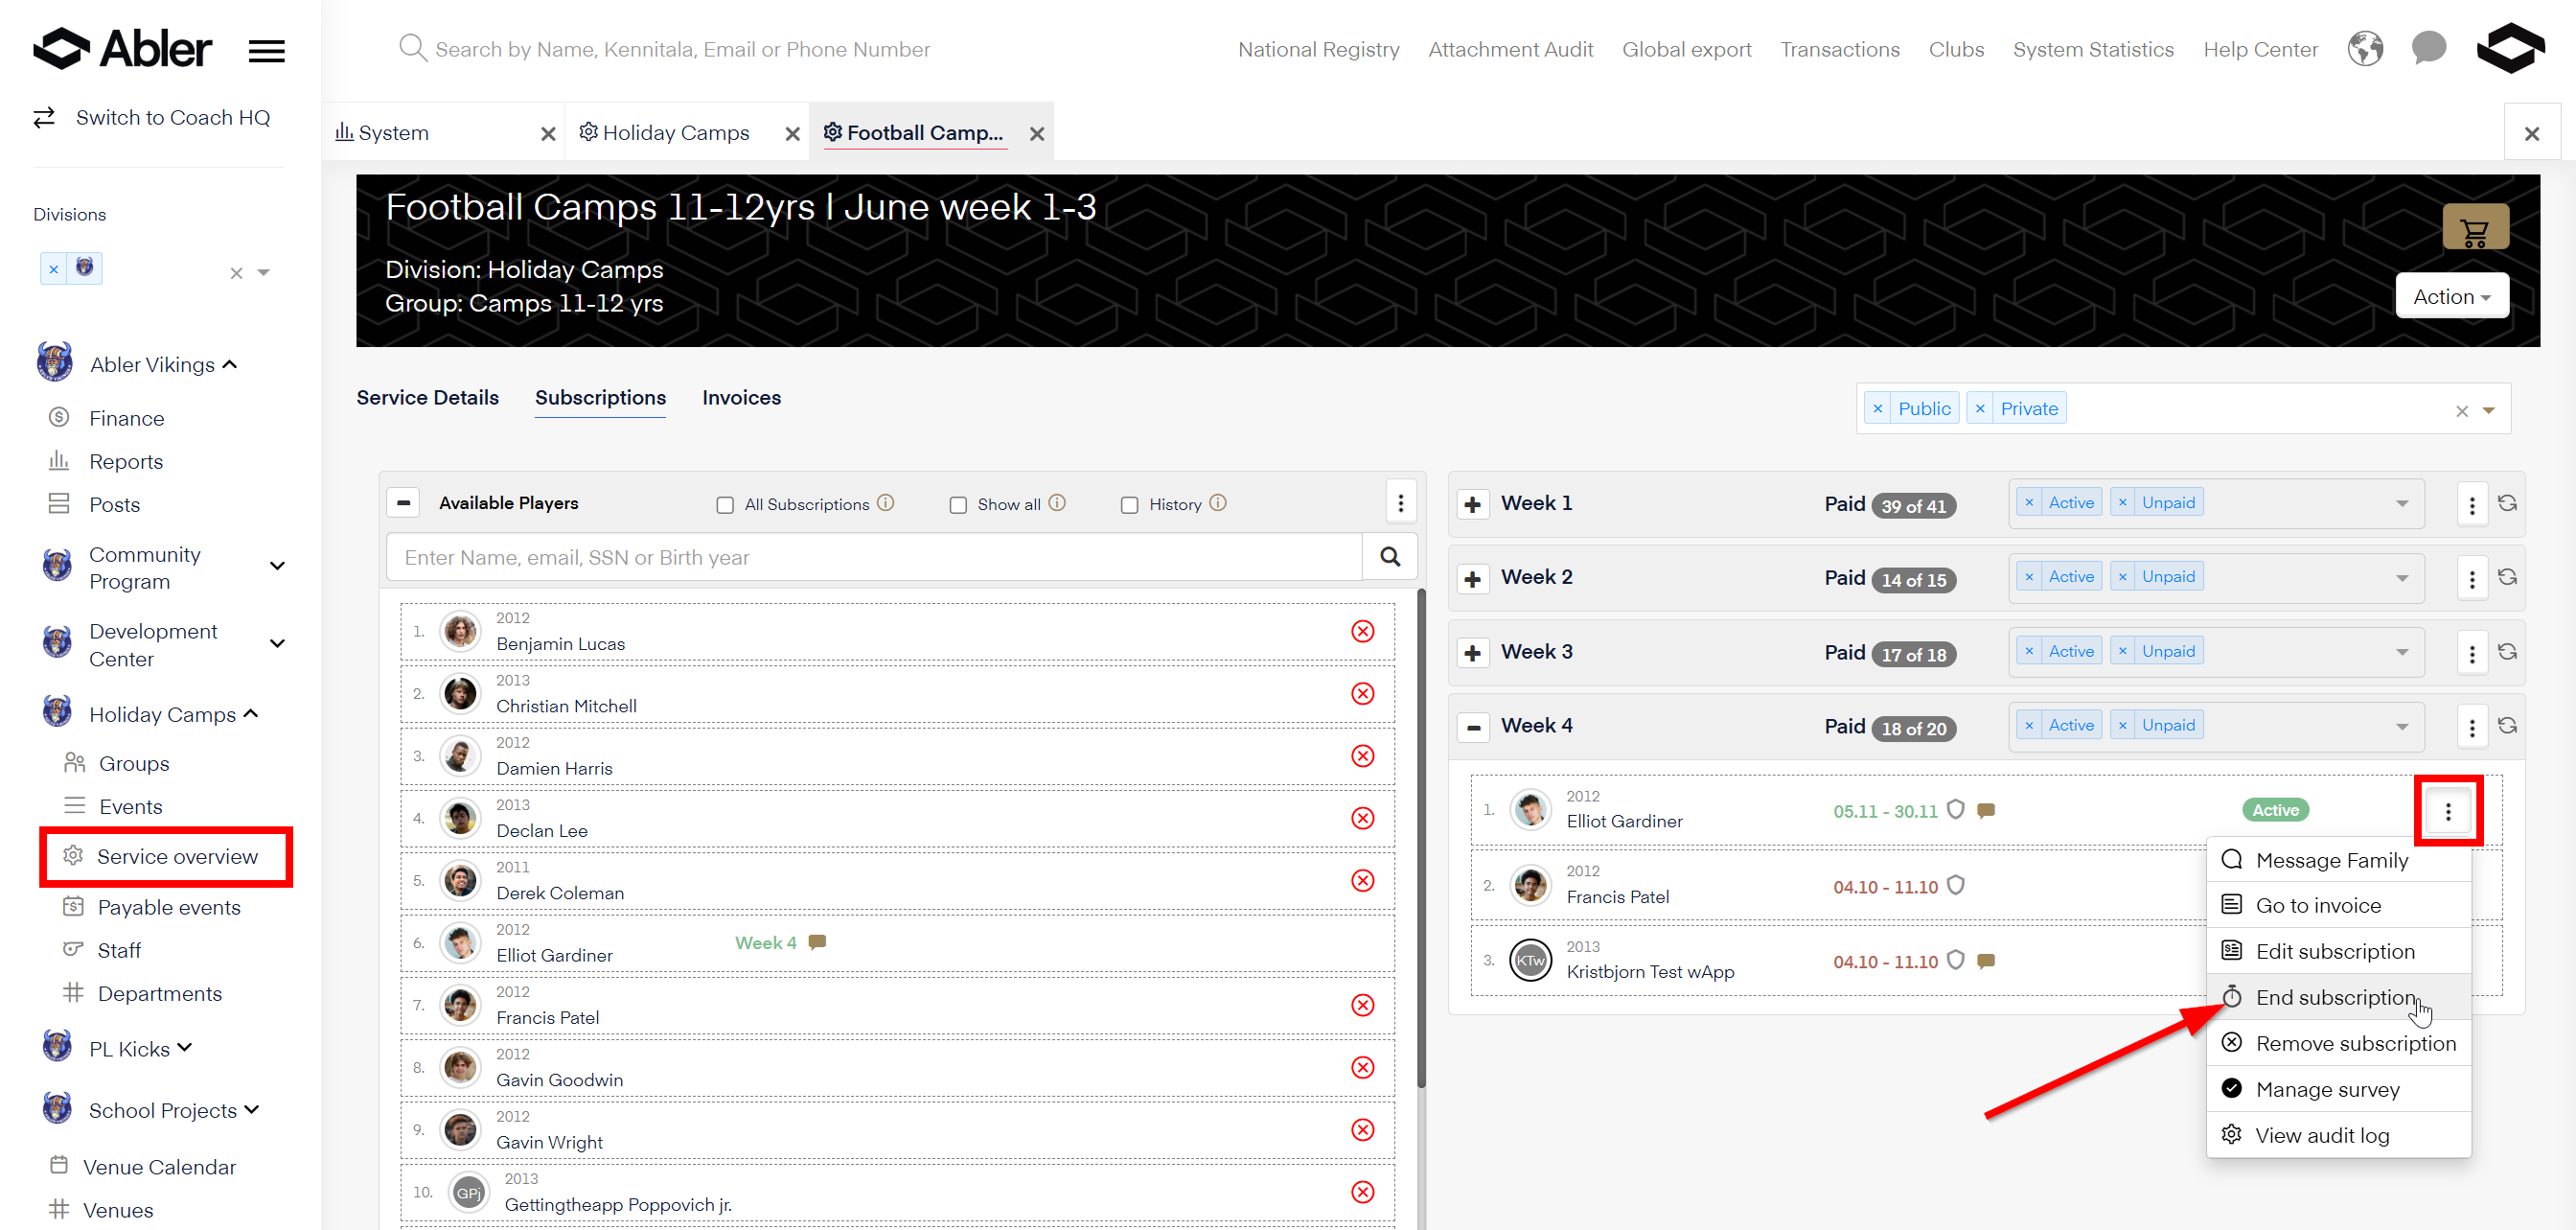Screen dimensions: 2576x1230
Task: Expand Week 3 with plus button
Action: 1472,653
